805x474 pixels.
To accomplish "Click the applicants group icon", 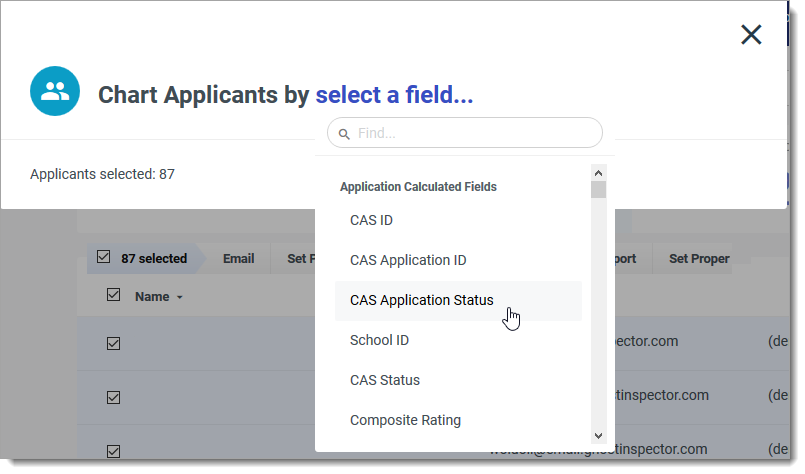I will 55,91.
